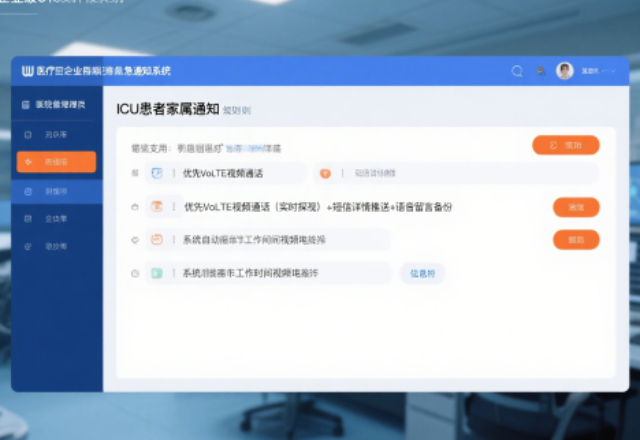Expand the 优先VoLTE视频通话 rule selector
Image resolution: width=640 pixels, height=440 pixels.
[225, 173]
